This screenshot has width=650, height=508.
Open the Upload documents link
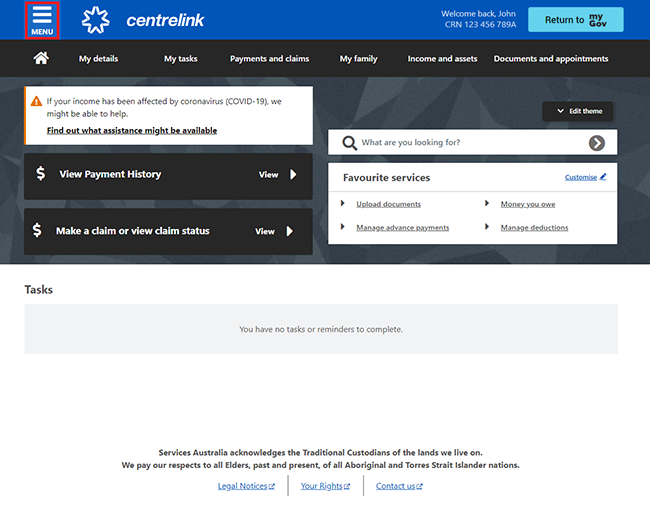click(x=388, y=204)
